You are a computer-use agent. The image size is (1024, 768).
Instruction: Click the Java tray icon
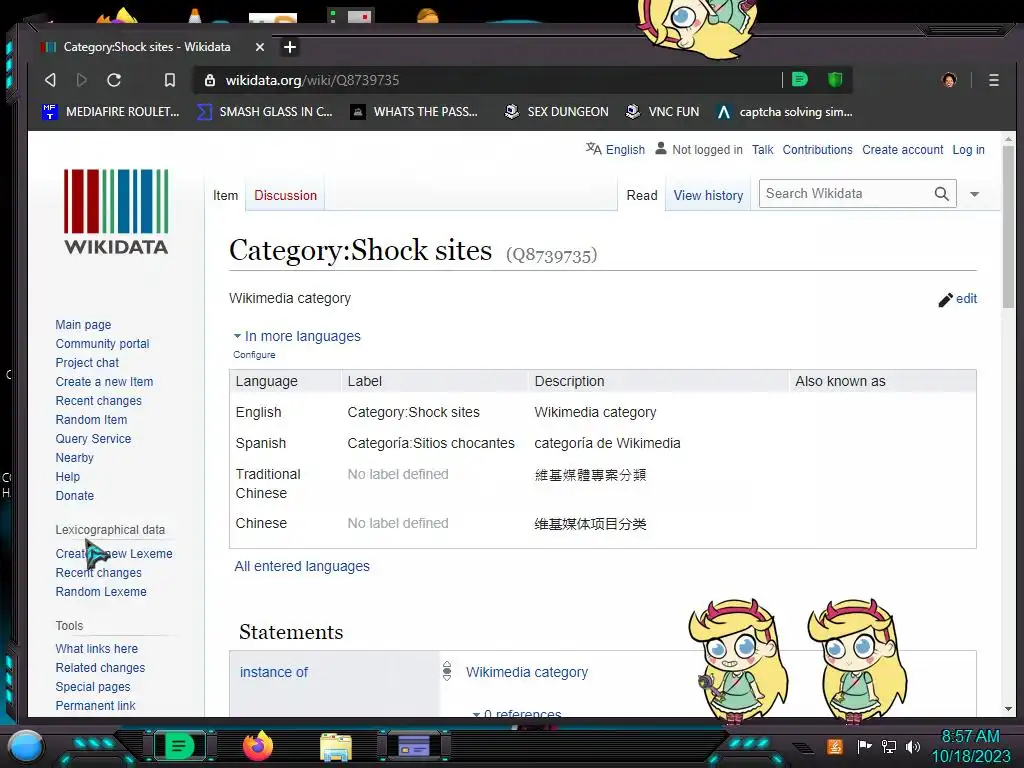(835, 746)
